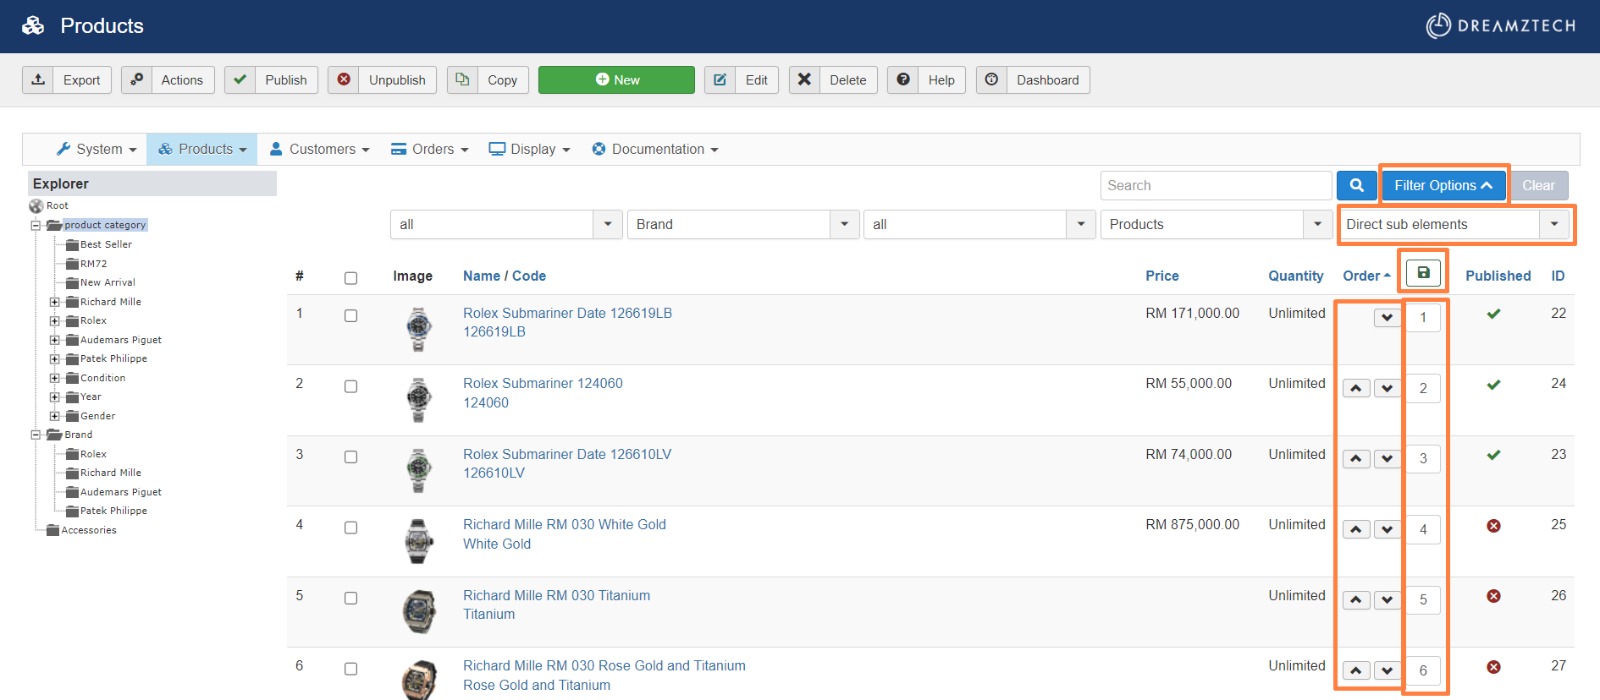Check the box for Richard Mille RM 030 Titanium
The image size is (1600, 700).
pyautogui.click(x=351, y=598)
